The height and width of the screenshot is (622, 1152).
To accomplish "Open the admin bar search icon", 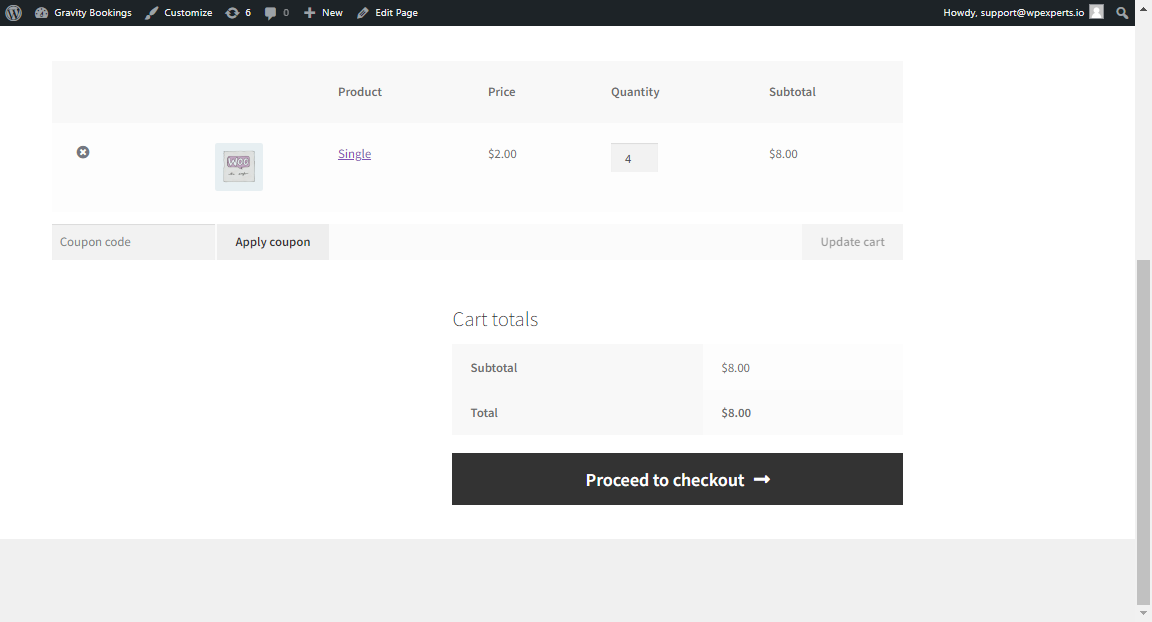I will [1121, 12].
